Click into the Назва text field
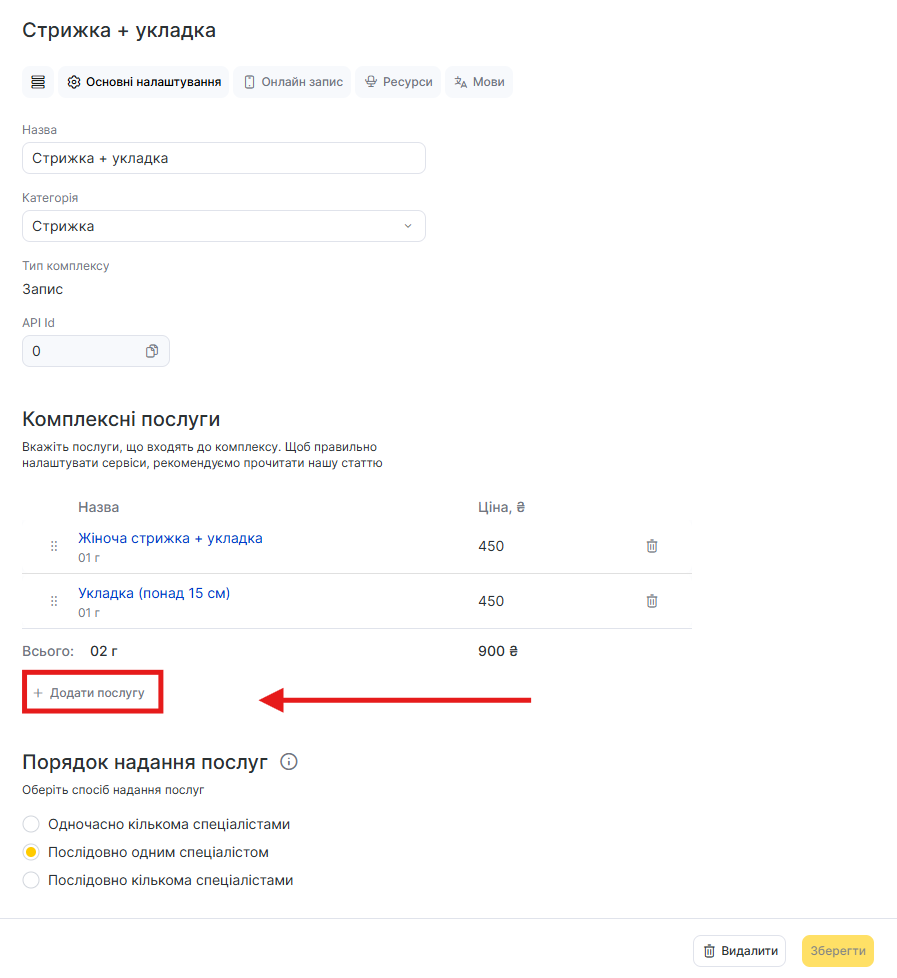Image resolution: width=897 pixels, height=978 pixels. [224, 158]
